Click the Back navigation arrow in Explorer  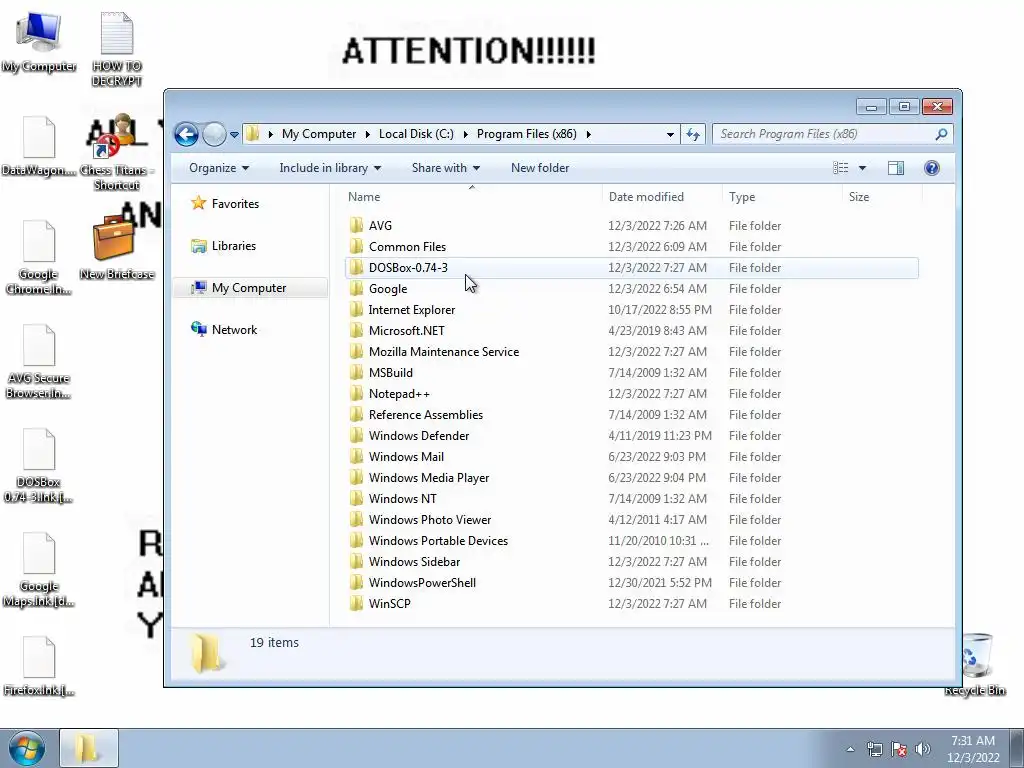point(186,135)
